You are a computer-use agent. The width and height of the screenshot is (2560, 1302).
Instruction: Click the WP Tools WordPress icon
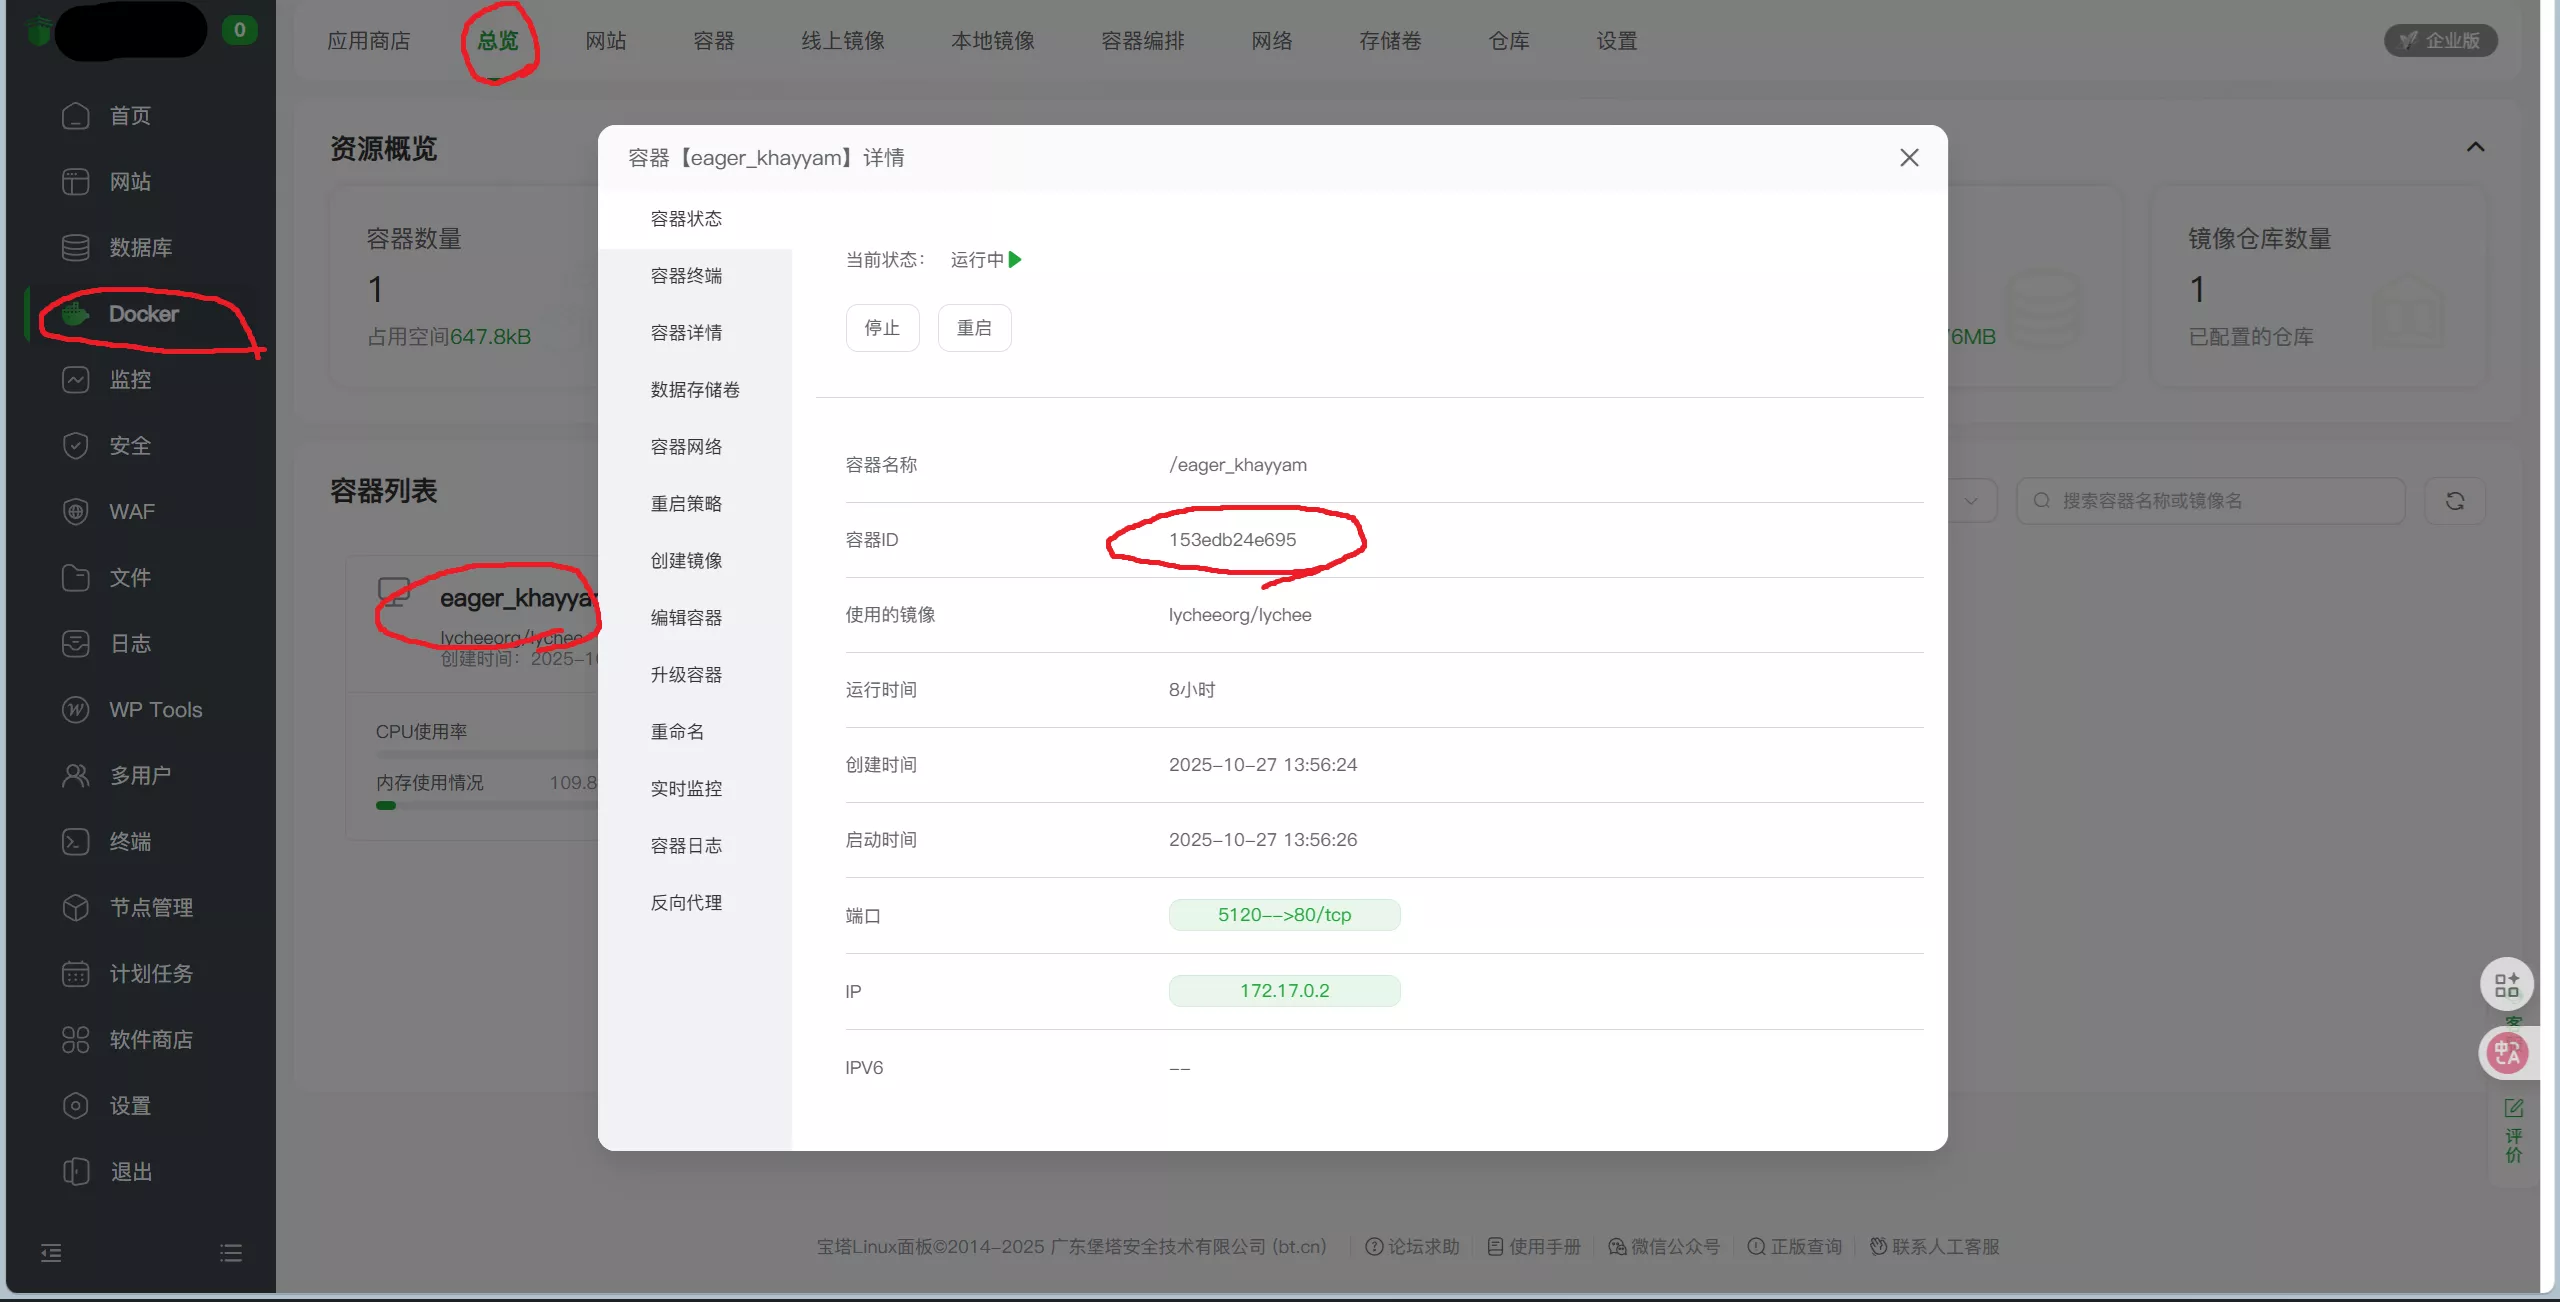[76, 710]
